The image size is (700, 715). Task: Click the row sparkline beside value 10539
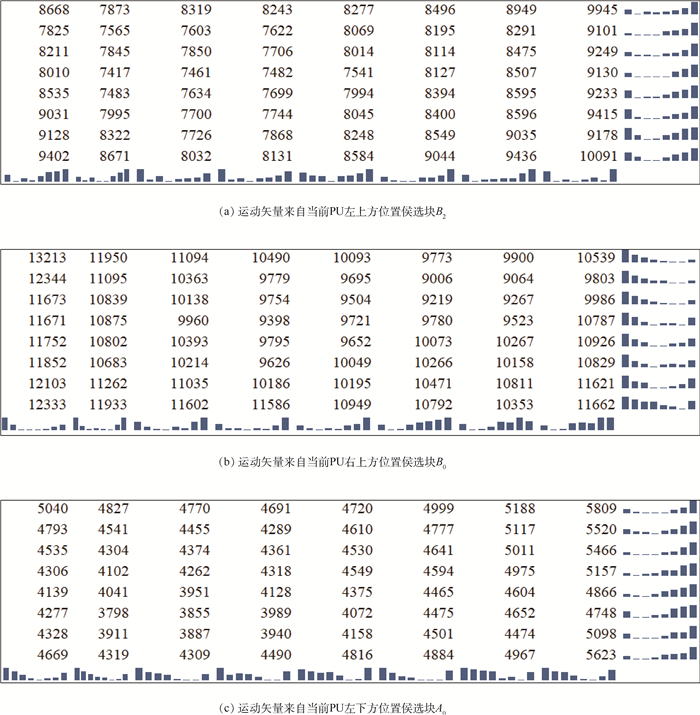pyautogui.click(x=660, y=257)
